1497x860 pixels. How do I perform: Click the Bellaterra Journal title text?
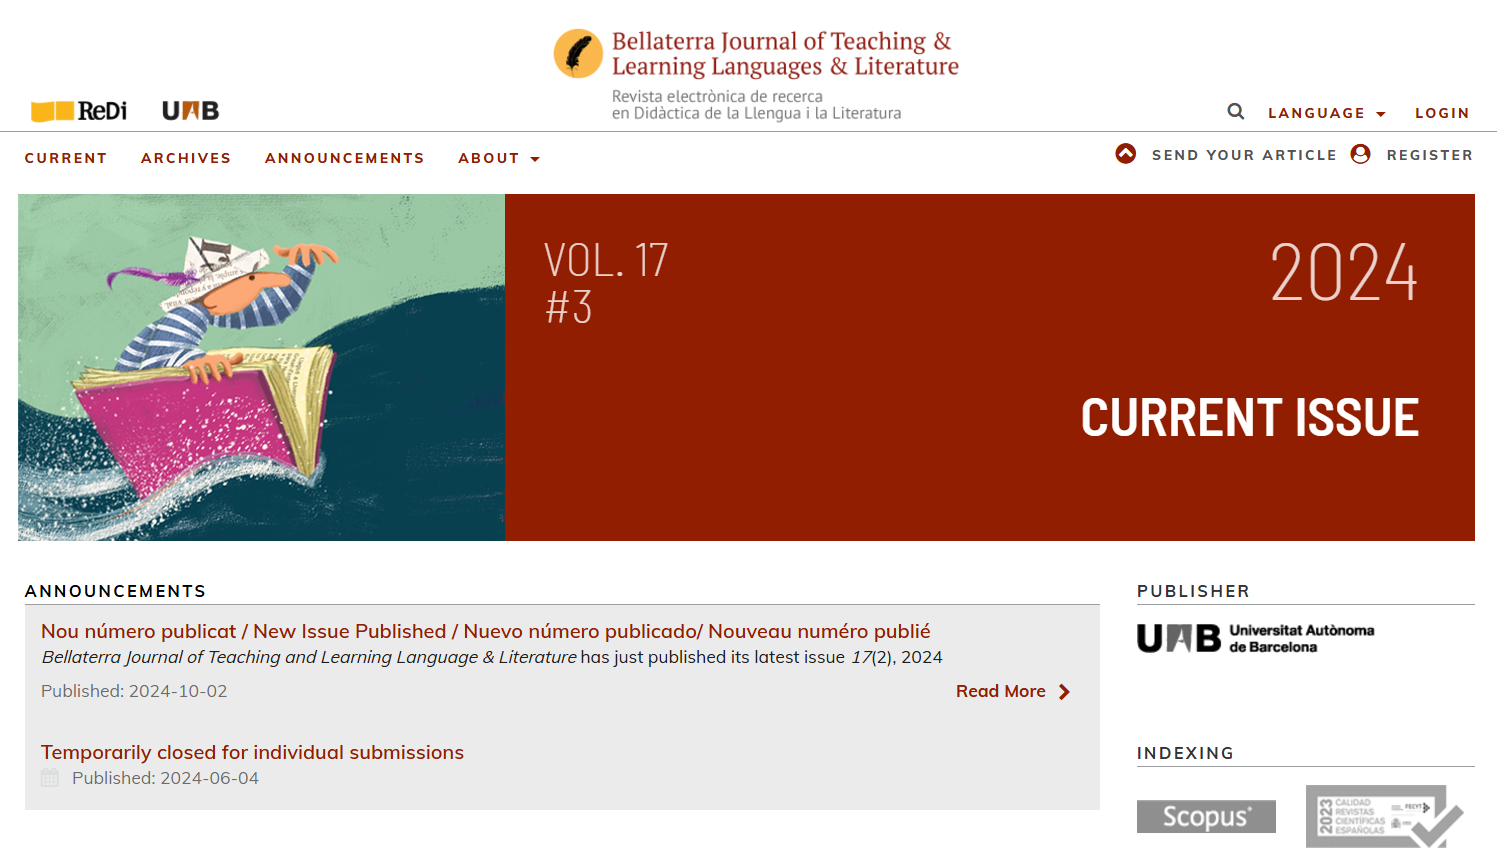[x=785, y=53]
